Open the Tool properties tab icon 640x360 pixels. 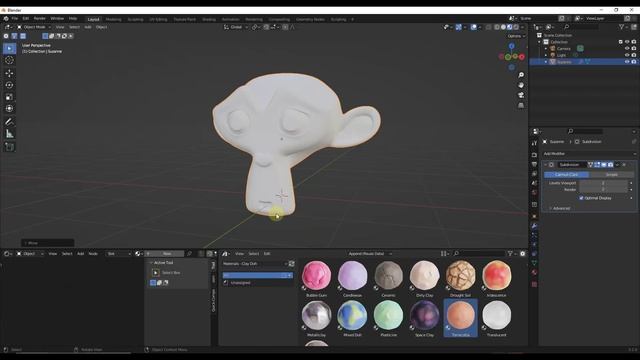534,143
